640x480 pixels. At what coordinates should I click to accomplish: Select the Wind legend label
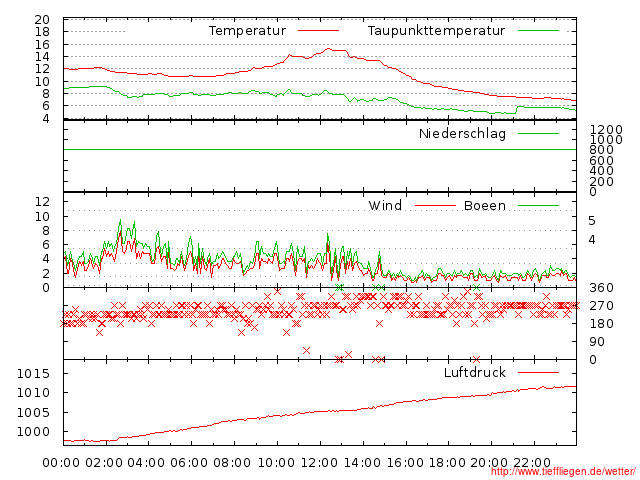[385, 206]
